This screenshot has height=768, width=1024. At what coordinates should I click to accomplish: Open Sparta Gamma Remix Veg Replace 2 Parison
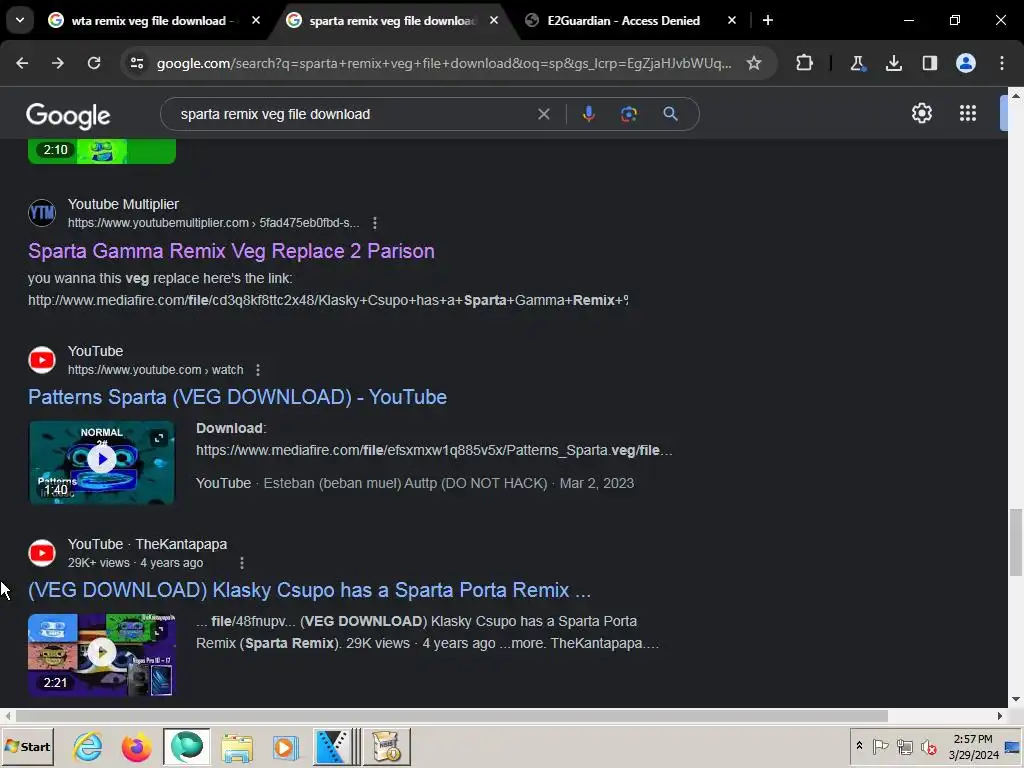click(x=231, y=251)
